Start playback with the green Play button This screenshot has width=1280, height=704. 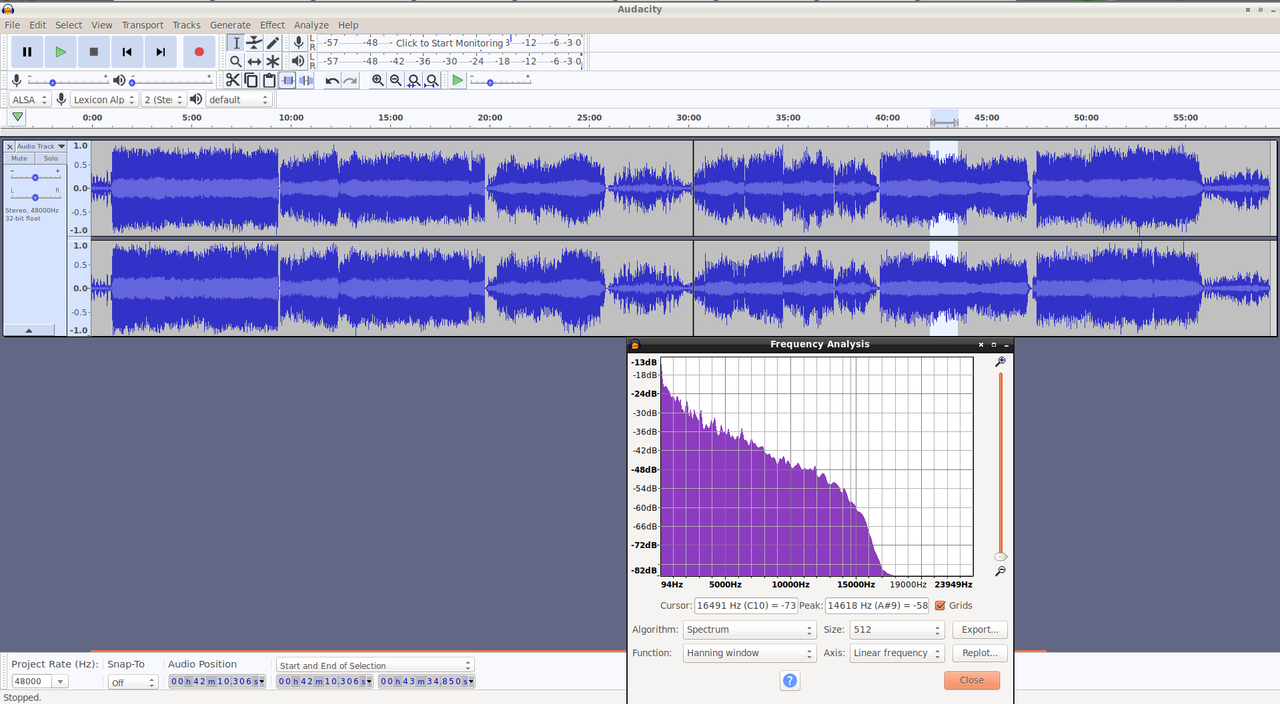pos(61,52)
